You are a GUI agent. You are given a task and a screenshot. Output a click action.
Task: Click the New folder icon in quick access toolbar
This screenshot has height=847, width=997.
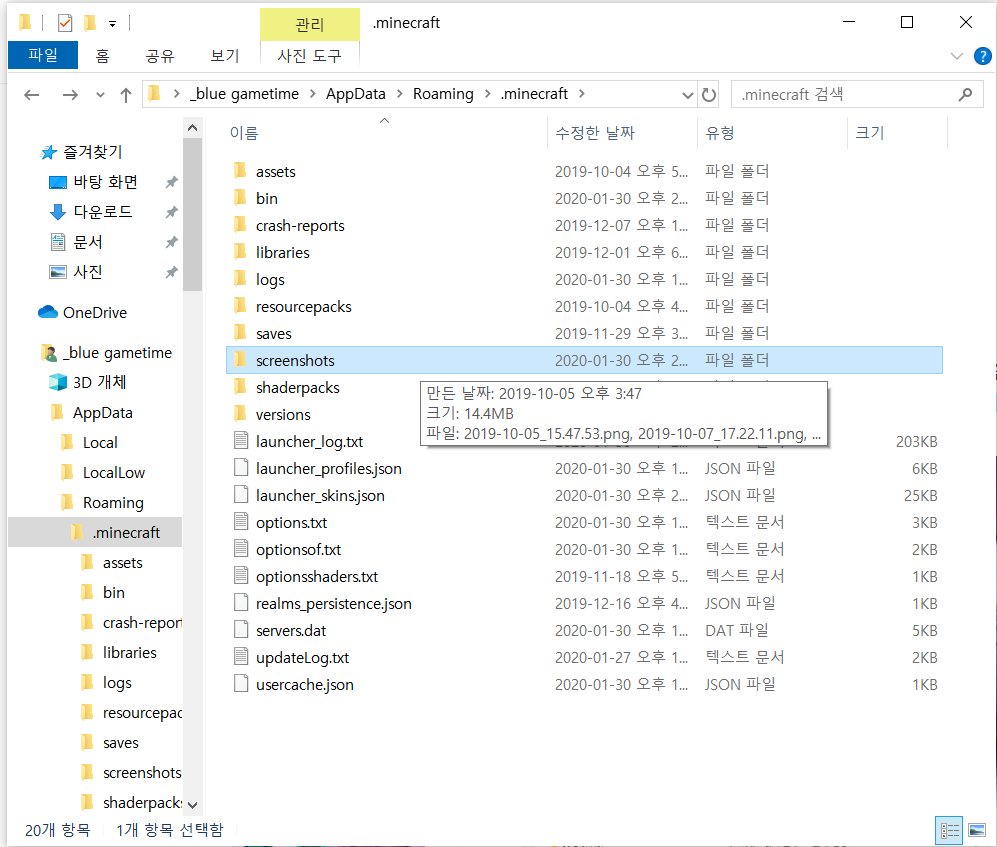click(x=90, y=24)
